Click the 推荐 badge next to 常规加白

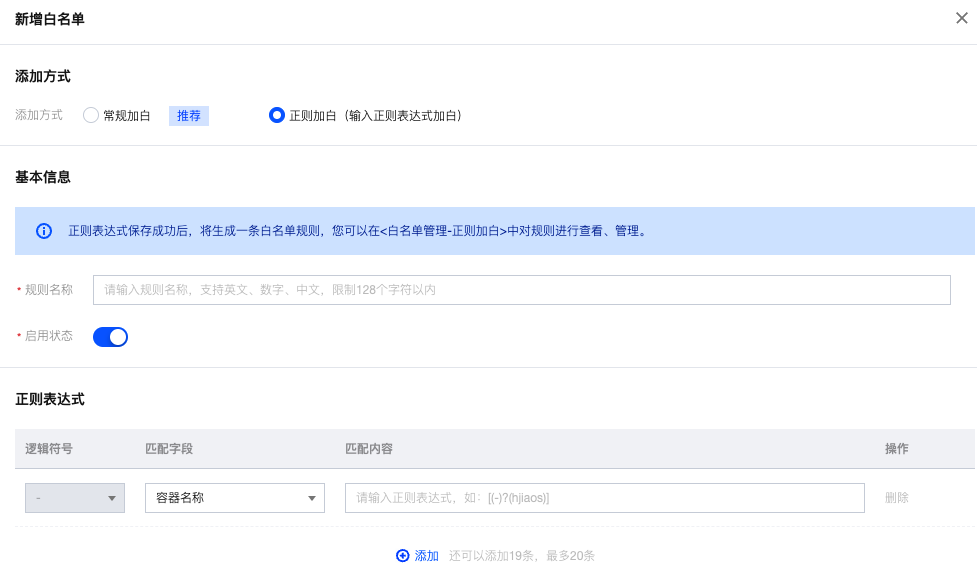189,115
